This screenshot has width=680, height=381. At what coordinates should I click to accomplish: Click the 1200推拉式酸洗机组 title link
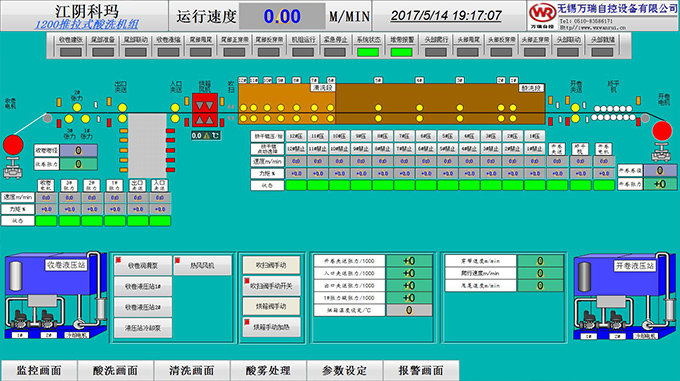[86, 24]
